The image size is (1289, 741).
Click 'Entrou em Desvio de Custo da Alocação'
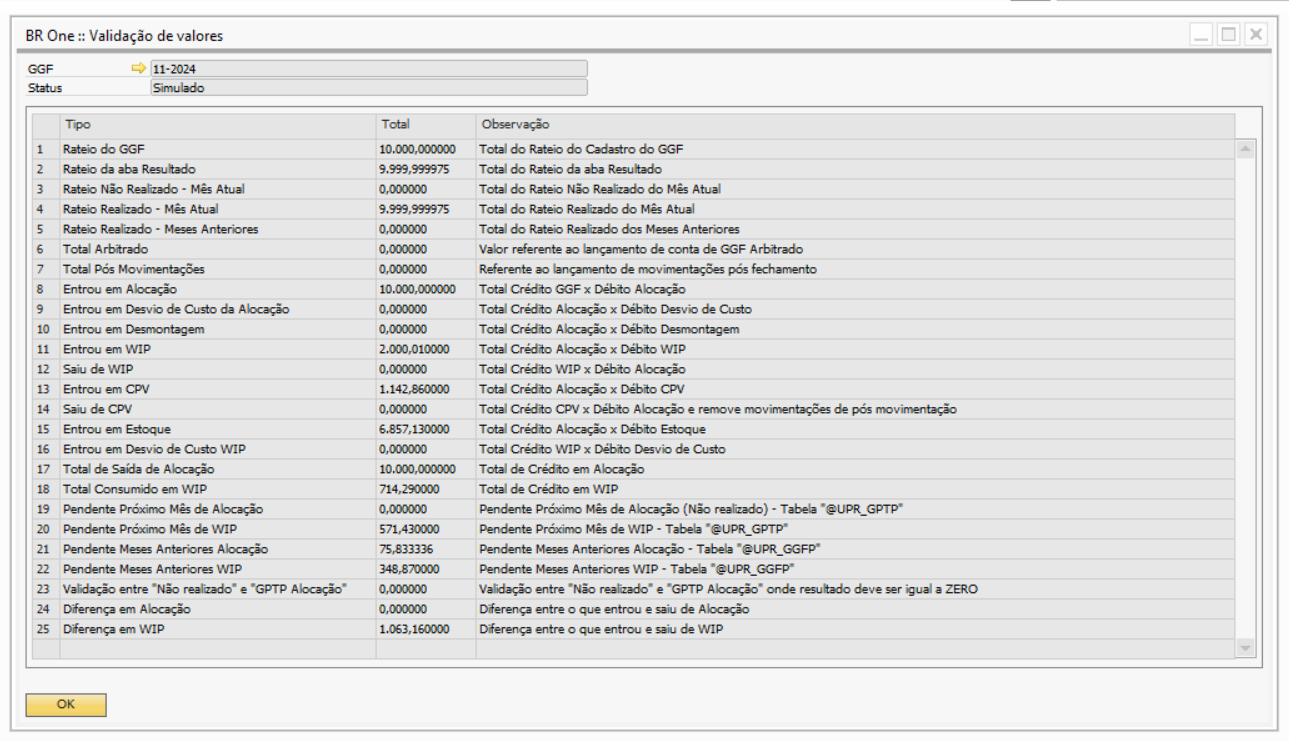pos(218,309)
